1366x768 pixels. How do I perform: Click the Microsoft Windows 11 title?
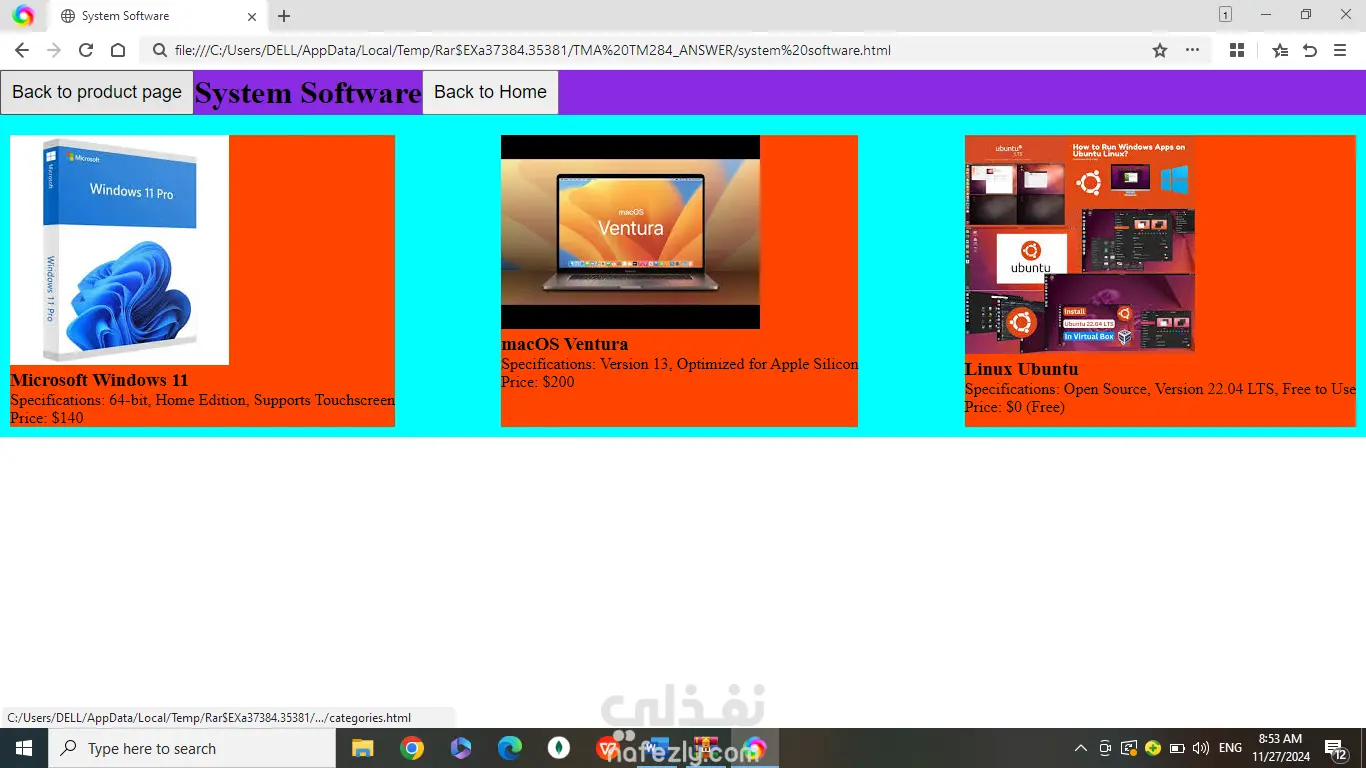pyautogui.click(x=99, y=380)
